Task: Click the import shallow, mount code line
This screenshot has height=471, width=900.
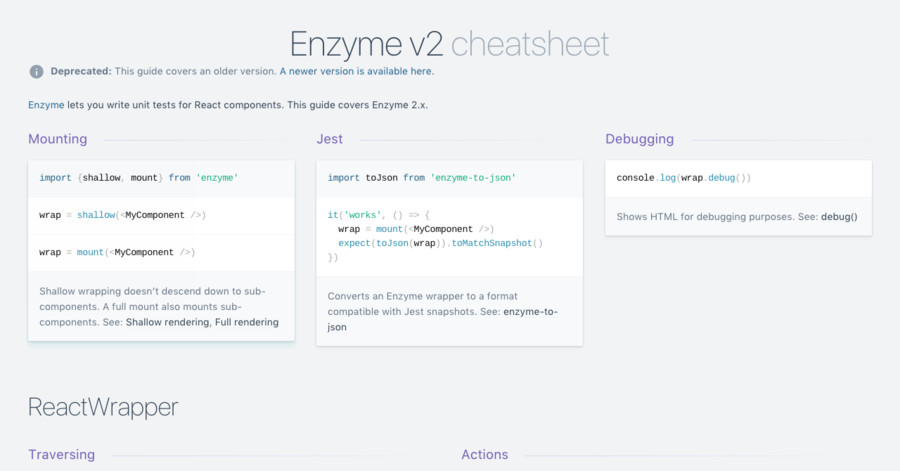Action: (139, 178)
